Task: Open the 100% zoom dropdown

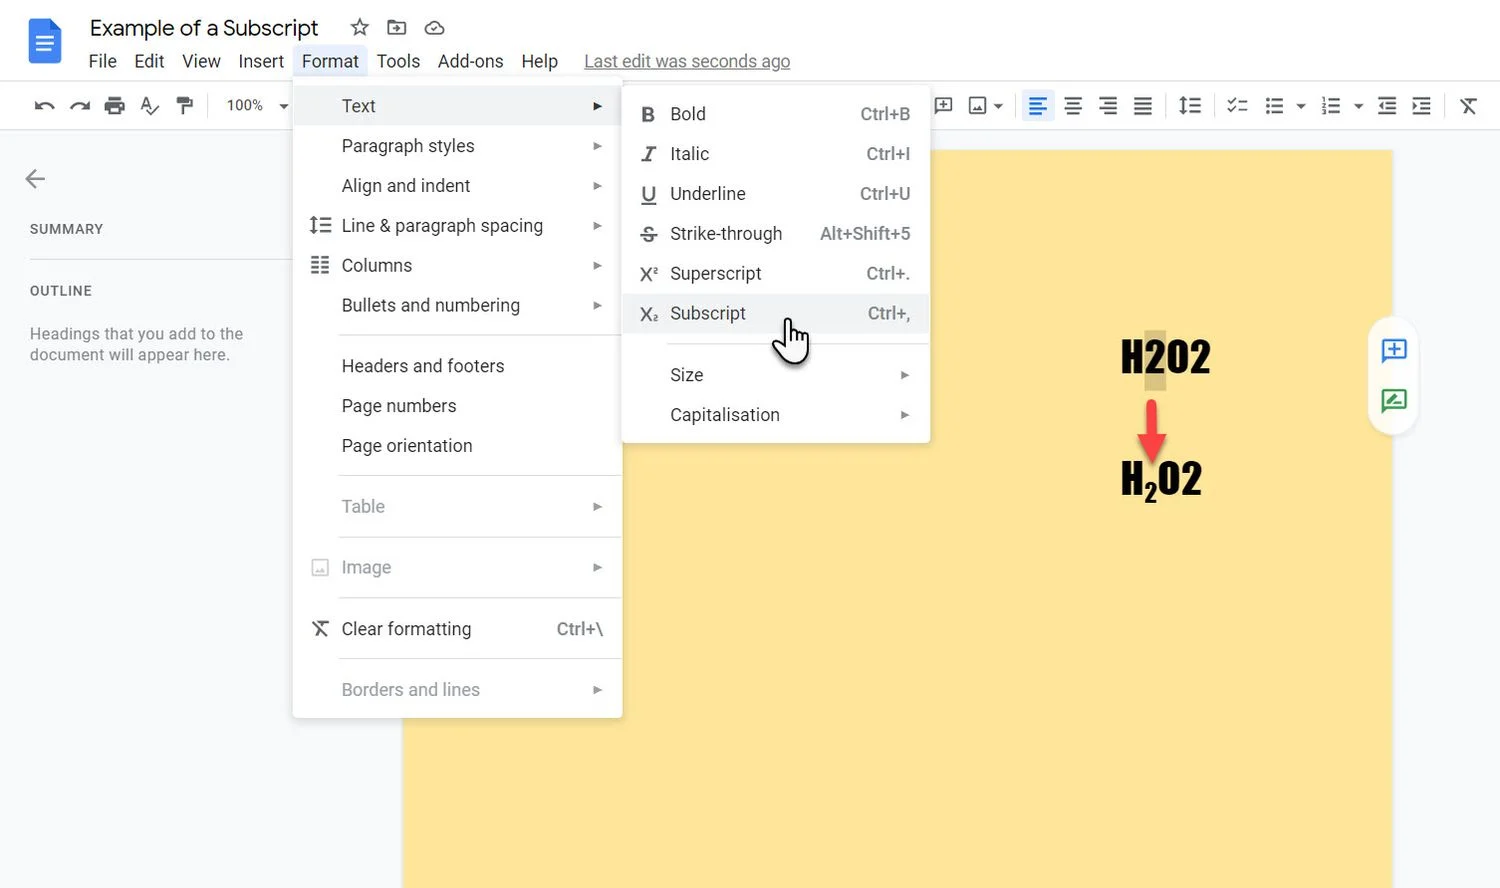Action: click(256, 105)
